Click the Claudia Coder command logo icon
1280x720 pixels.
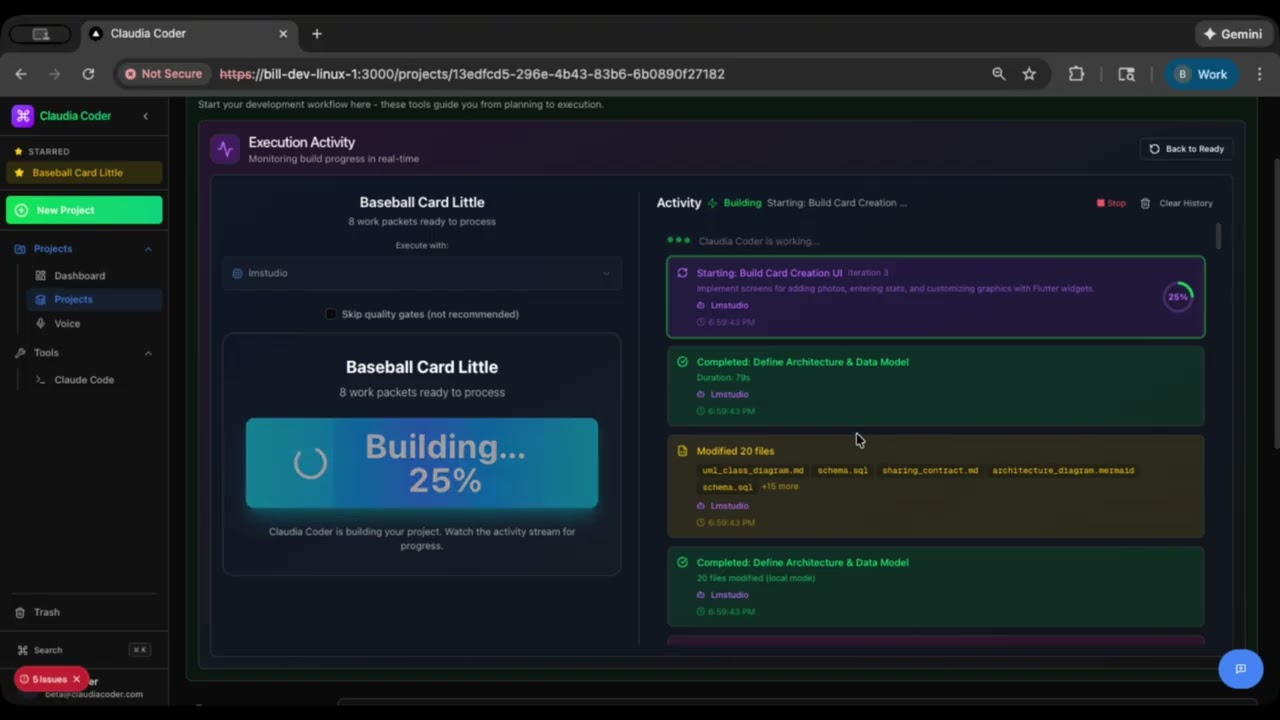coord(22,116)
